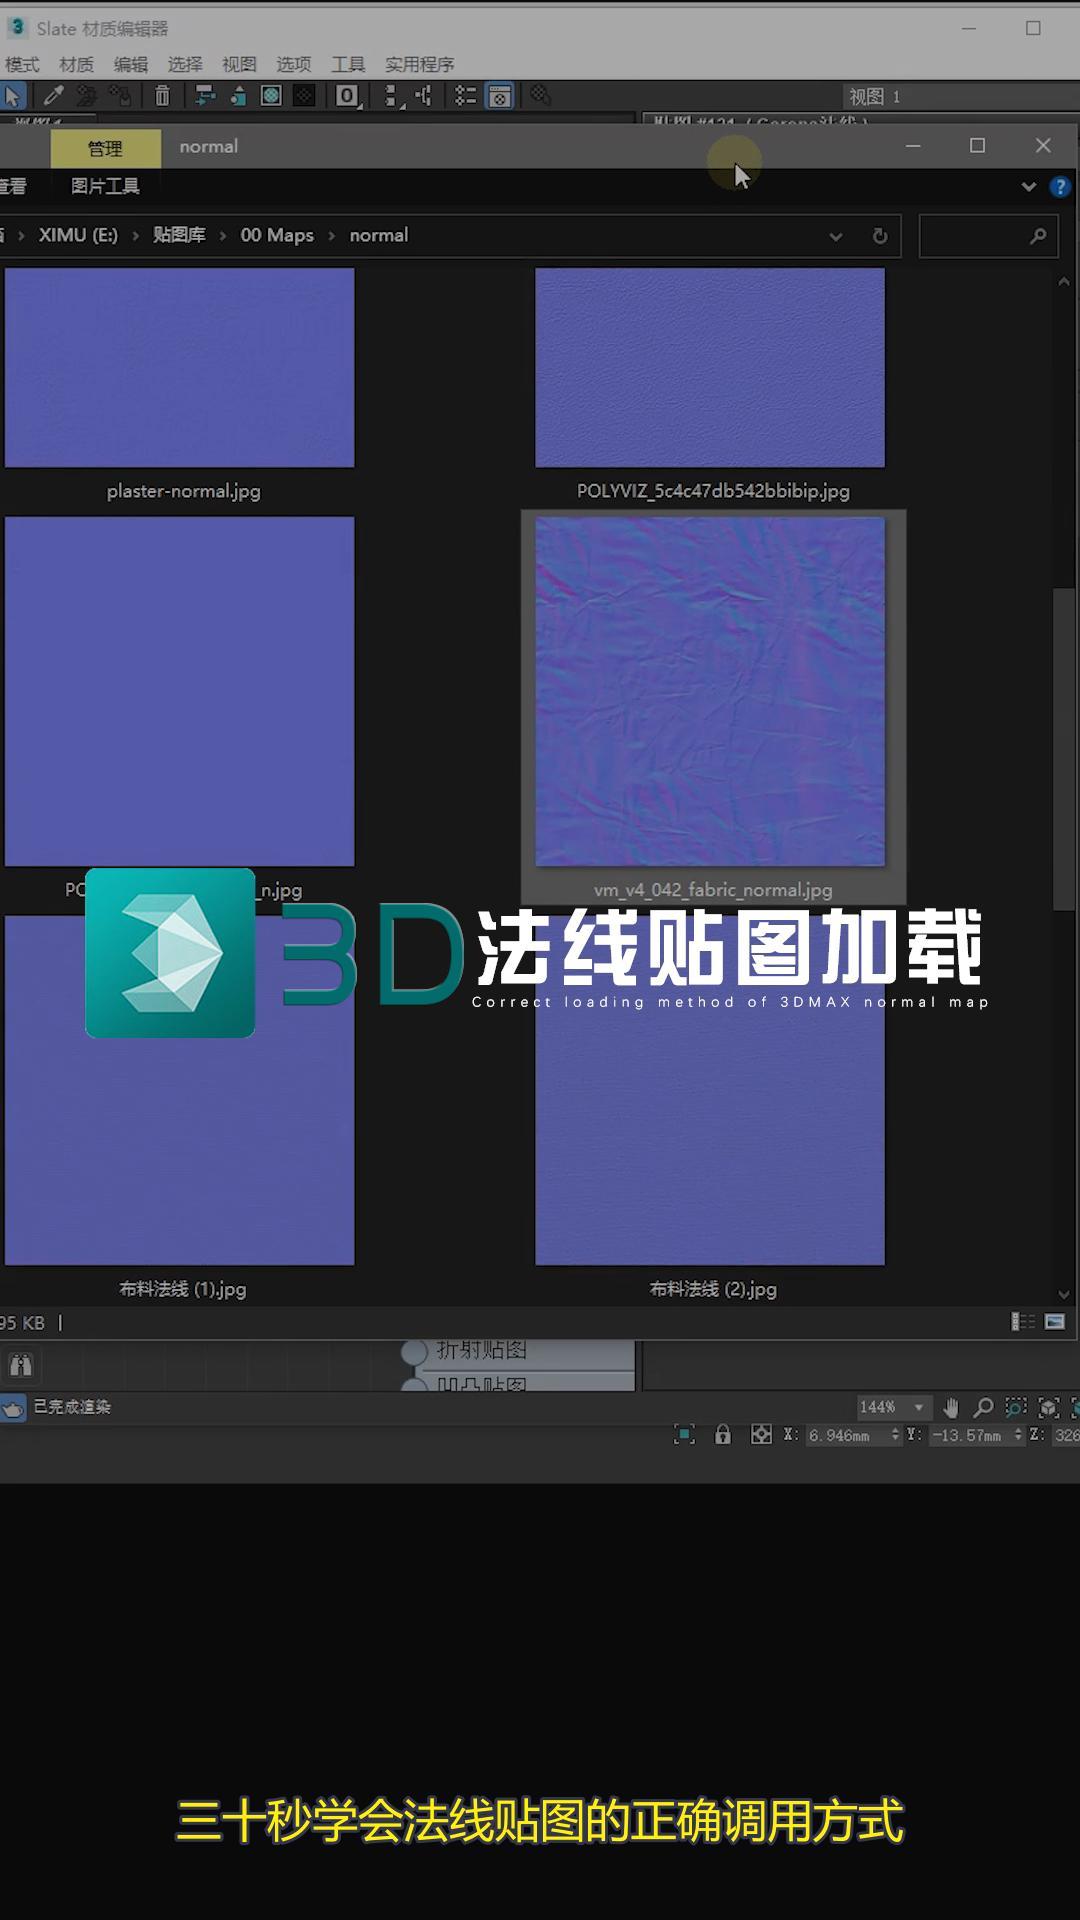Image resolution: width=1080 pixels, height=1920 pixels.
Task: Go to the 贴图库 breadcrumb folder
Action: point(179,236)
